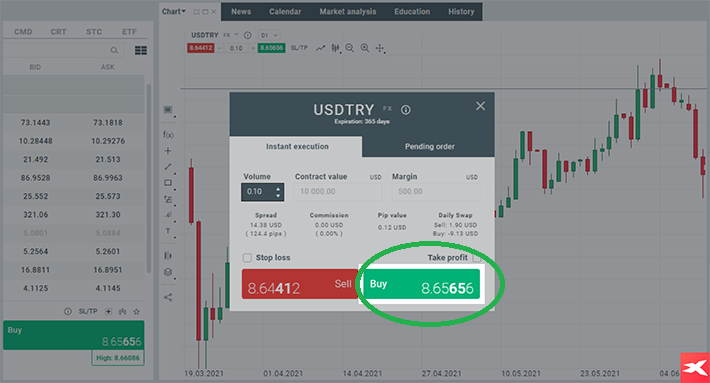This screenshot has width=710, height=383.
Task: Click red 8.64412 sell price in chart toolbar
Action: [201, 48]
